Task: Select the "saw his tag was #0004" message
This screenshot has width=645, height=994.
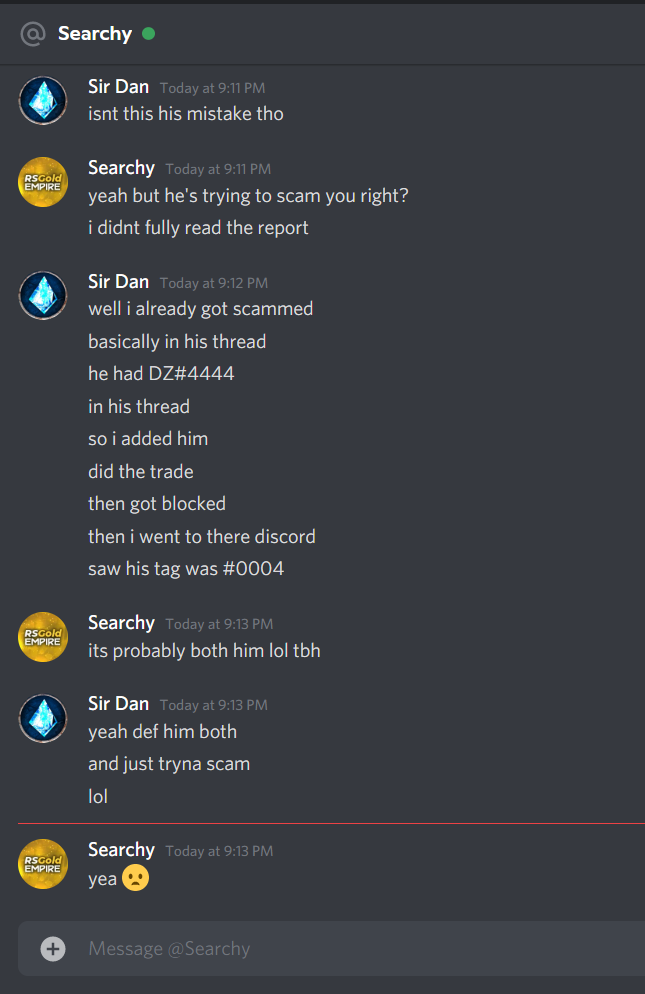Action: pos(186,569)
